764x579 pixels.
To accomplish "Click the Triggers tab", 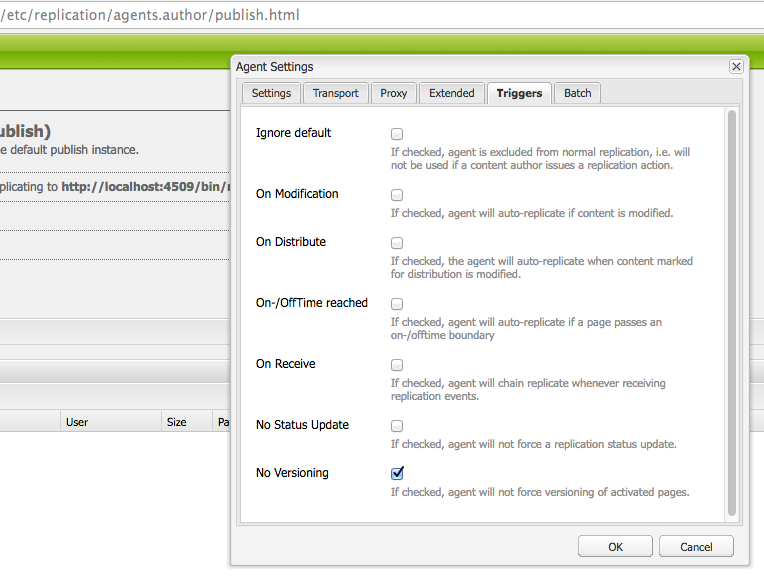I will pyautogui.click(x=519, y=93).
